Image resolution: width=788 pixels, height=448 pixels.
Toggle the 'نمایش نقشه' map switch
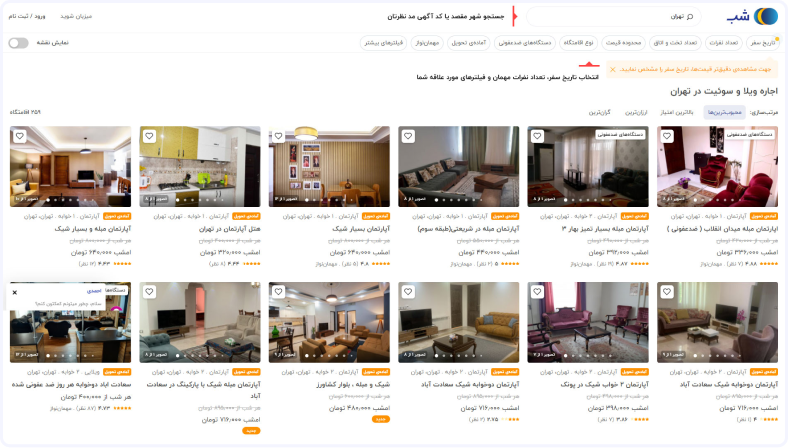pyautogui.click(x=19, y=43)
